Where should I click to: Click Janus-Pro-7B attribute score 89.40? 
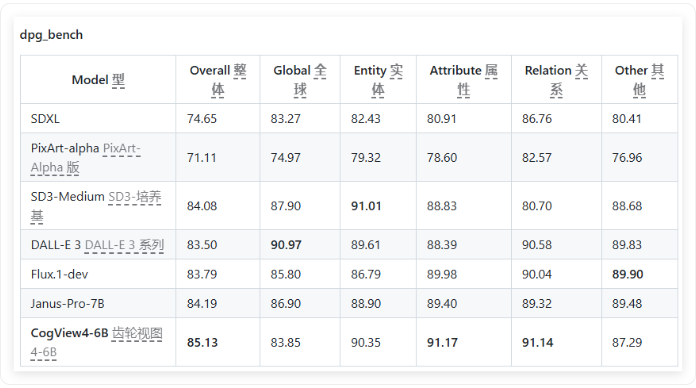(x=442, y=304)
